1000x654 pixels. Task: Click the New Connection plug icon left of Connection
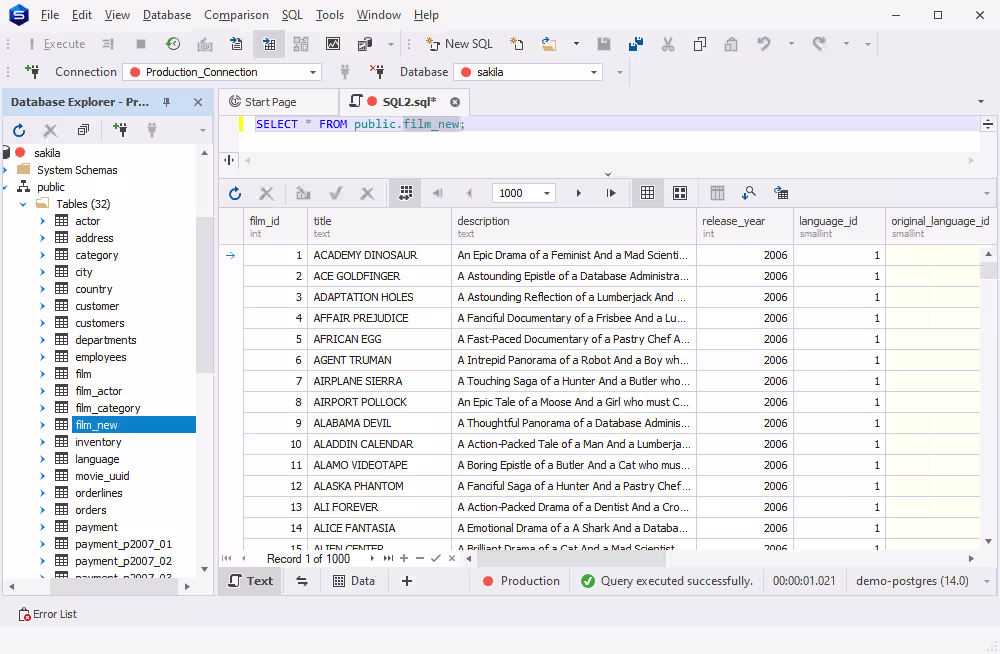32,71
